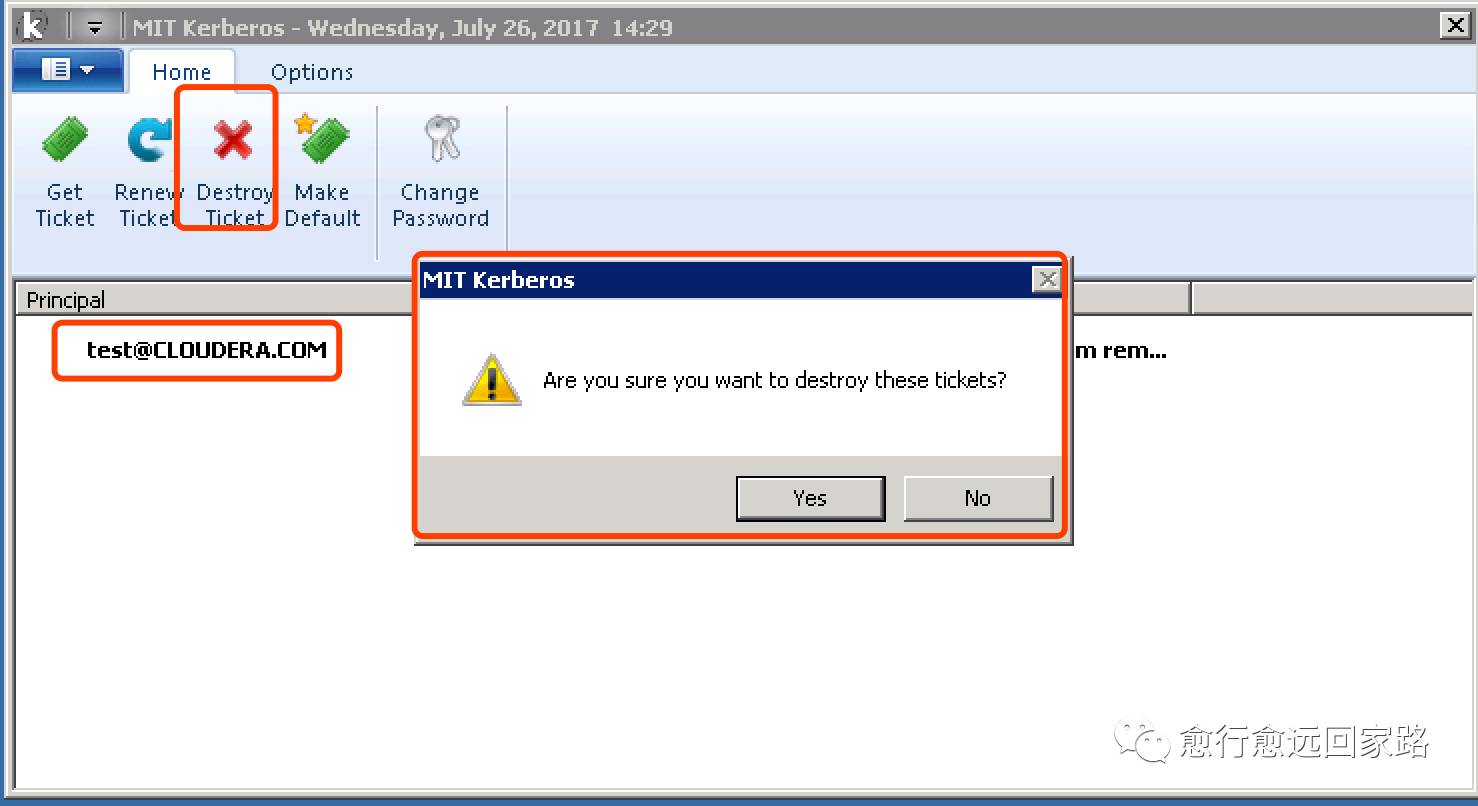
Task: Click the Get Ticket green ticket icon
Action: click(65, 140)
